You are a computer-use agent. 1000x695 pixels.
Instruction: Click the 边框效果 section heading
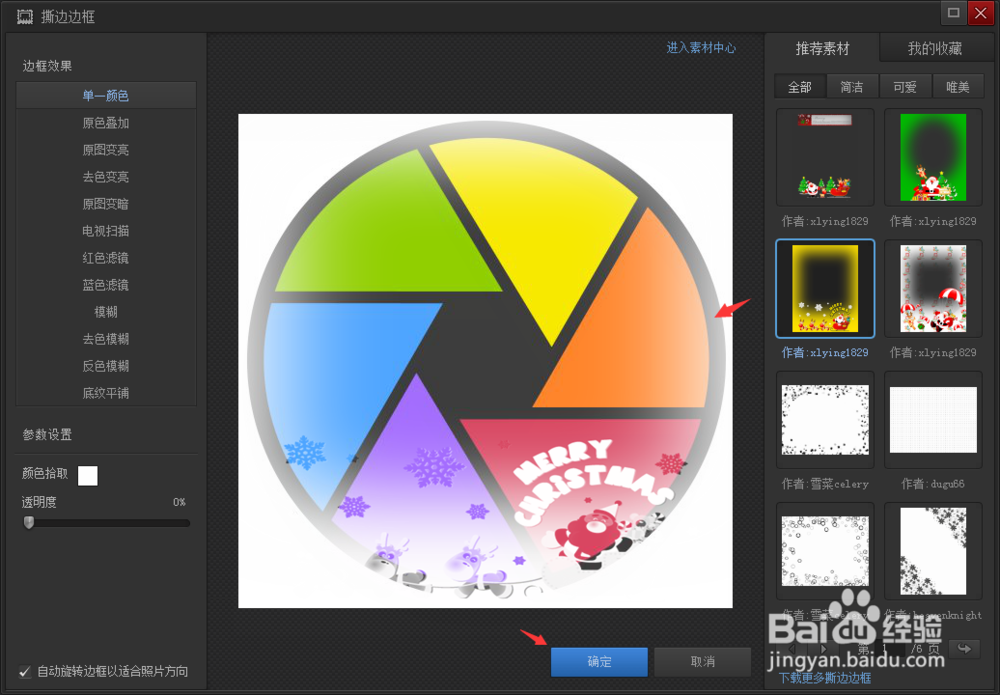pyautogui.click(x=47, y=66)
